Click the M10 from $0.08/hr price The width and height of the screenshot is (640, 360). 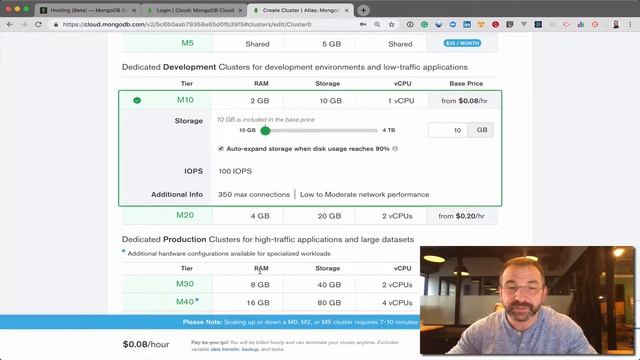(464, 101)
